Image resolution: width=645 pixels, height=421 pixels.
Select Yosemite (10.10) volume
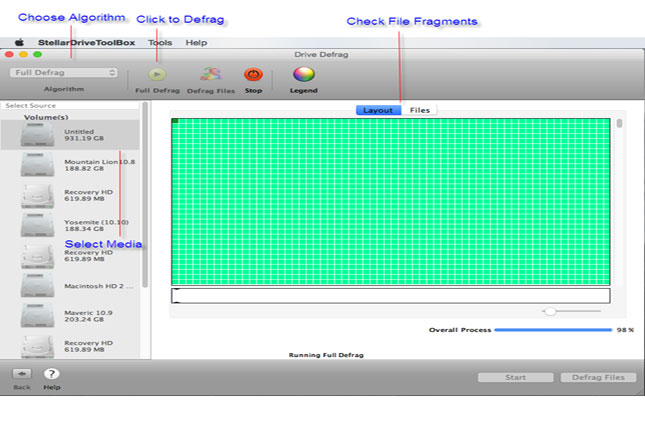(x=70, y=225)
